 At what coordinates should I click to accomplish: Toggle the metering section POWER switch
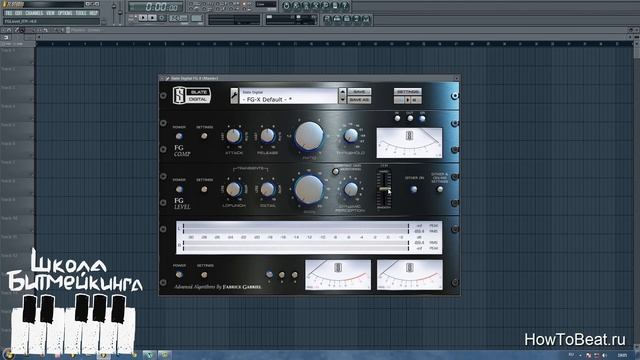[x=179, y=275]
